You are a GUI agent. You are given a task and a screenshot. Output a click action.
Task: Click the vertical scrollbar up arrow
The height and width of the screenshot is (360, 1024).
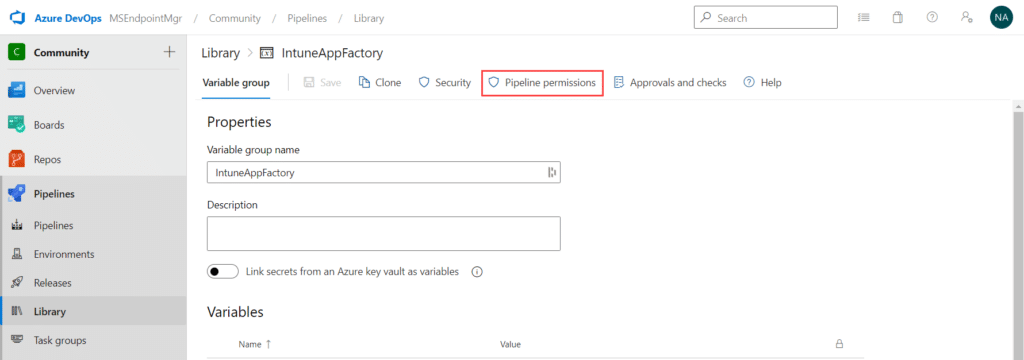coord(1017,105)
